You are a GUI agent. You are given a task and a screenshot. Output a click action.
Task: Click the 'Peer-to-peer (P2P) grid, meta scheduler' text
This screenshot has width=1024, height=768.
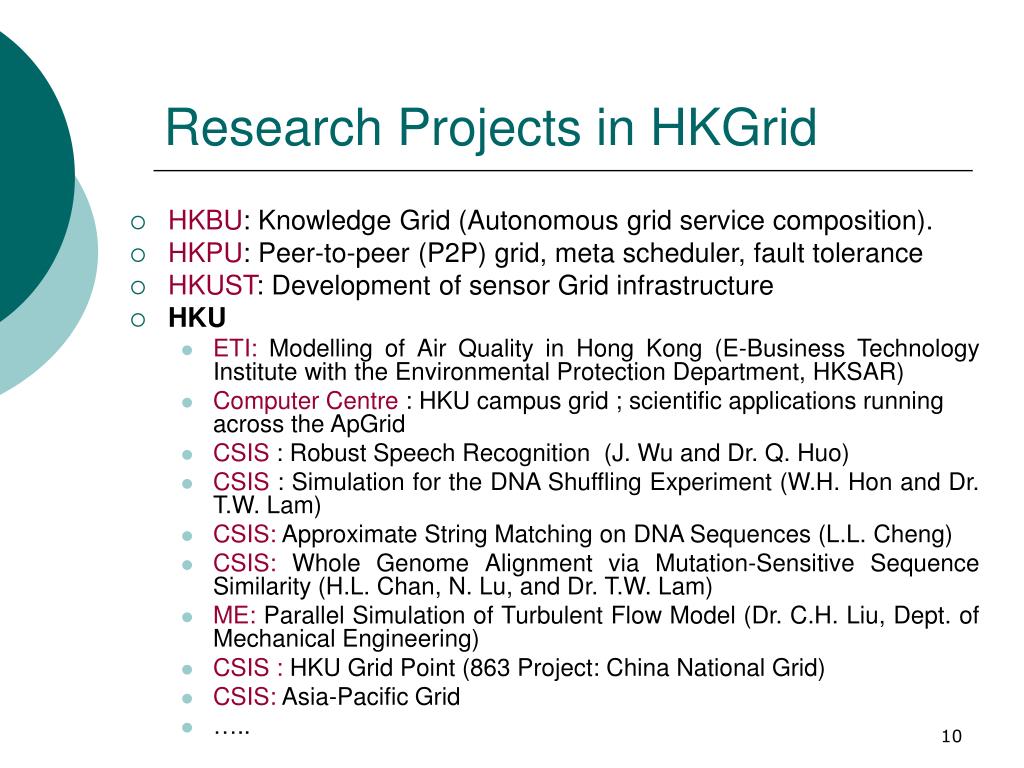point(501,254)
